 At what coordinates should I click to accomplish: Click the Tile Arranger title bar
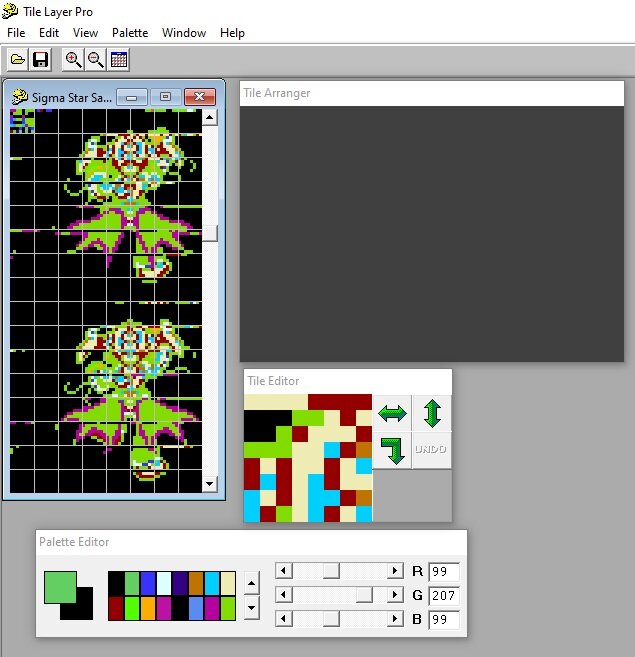coord(432,93)
